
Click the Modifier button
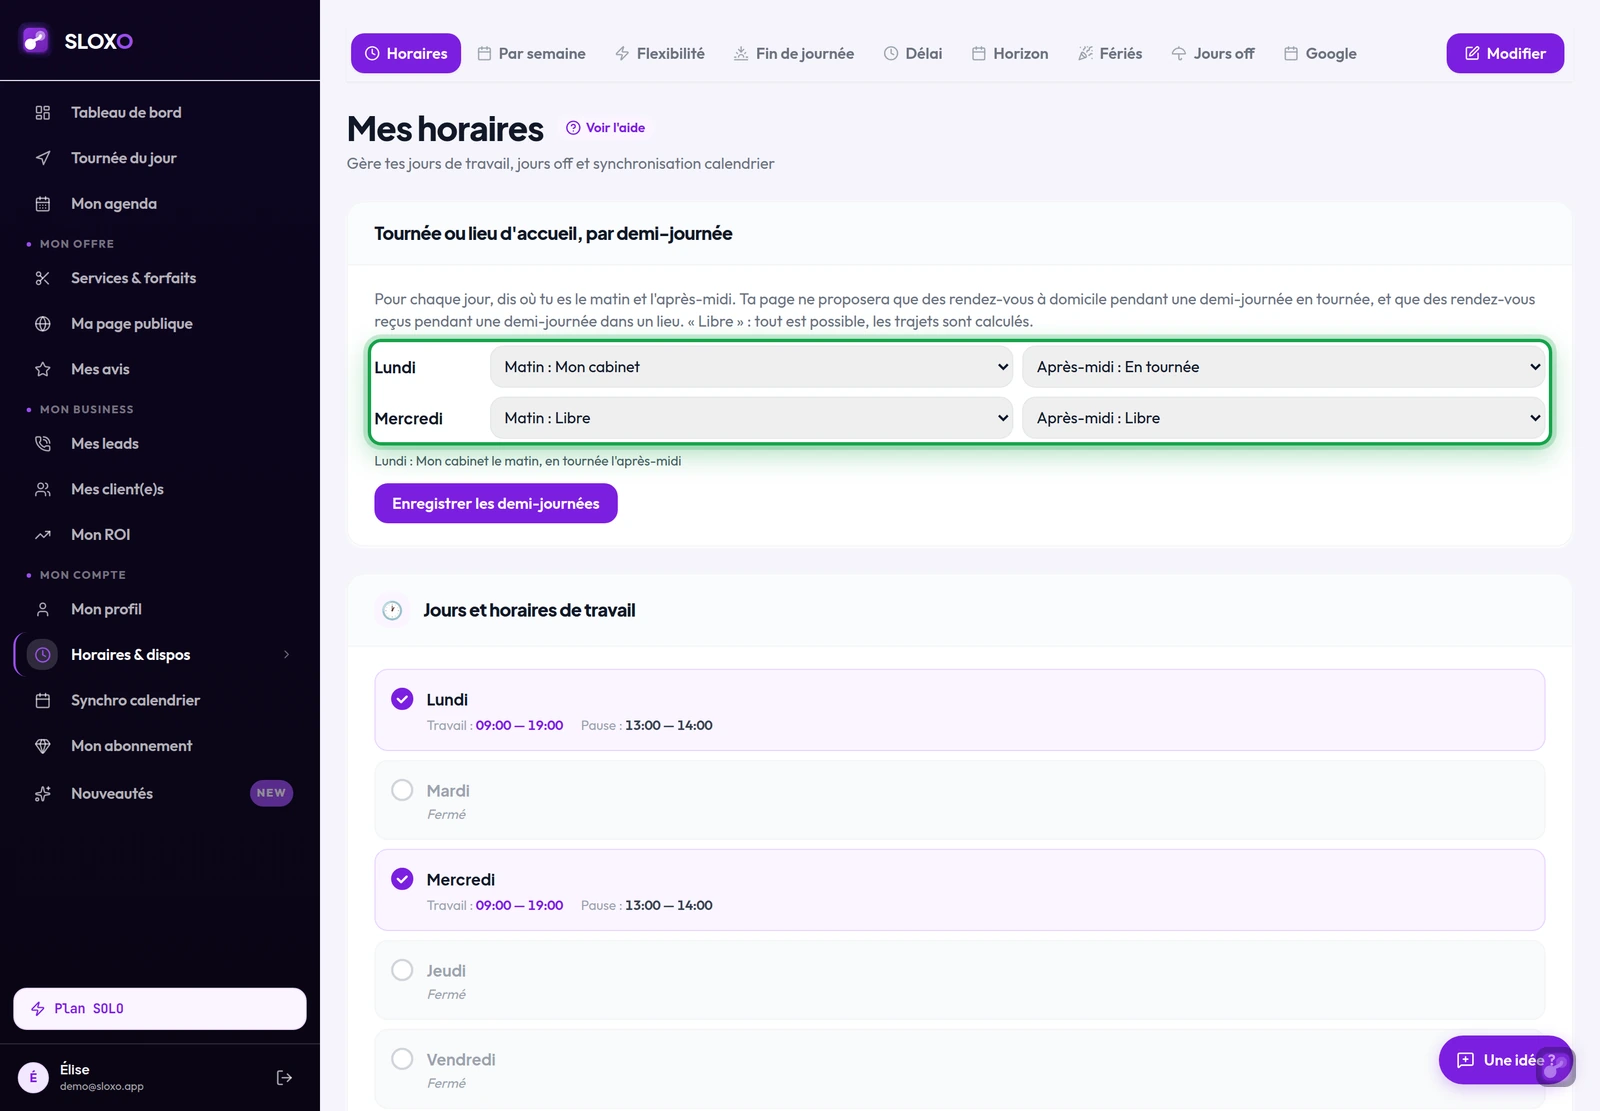coord(1505,53)
